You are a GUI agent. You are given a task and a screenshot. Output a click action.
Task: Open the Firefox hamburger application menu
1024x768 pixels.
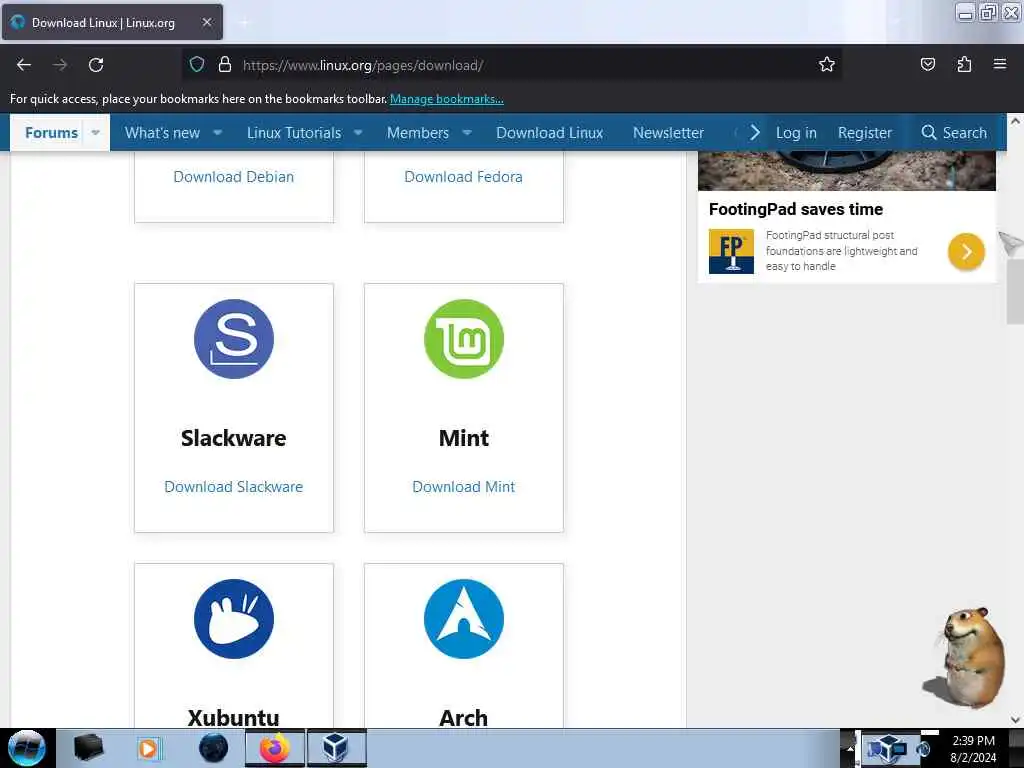1000,64
